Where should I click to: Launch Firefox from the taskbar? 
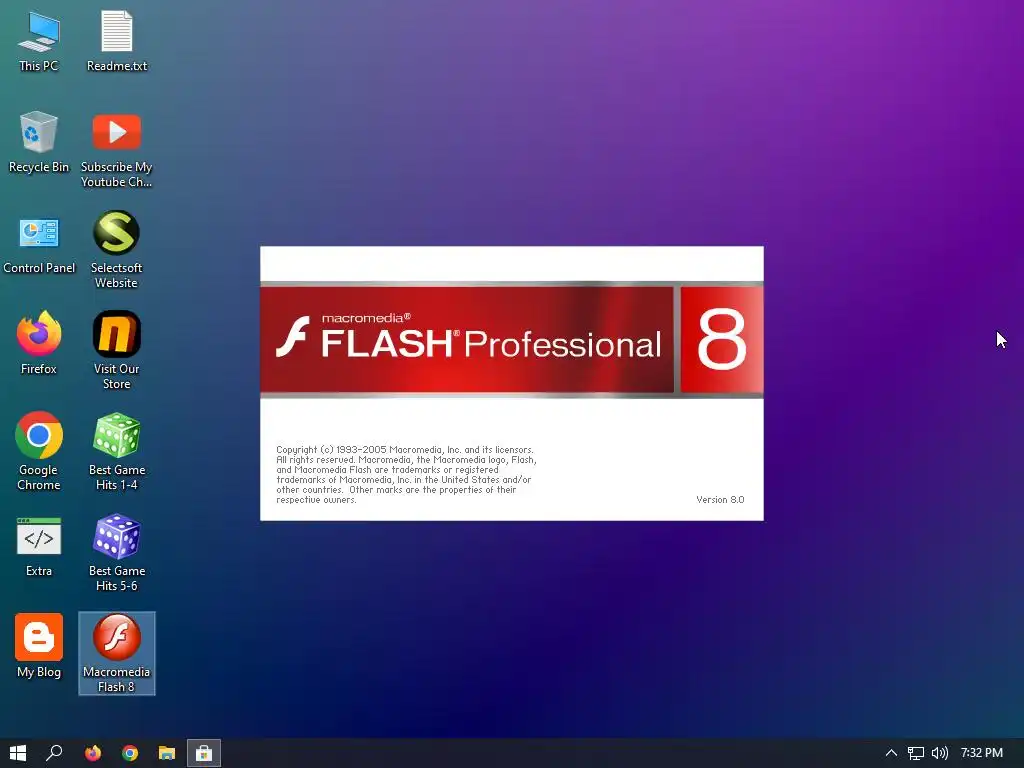coord(93,753)
